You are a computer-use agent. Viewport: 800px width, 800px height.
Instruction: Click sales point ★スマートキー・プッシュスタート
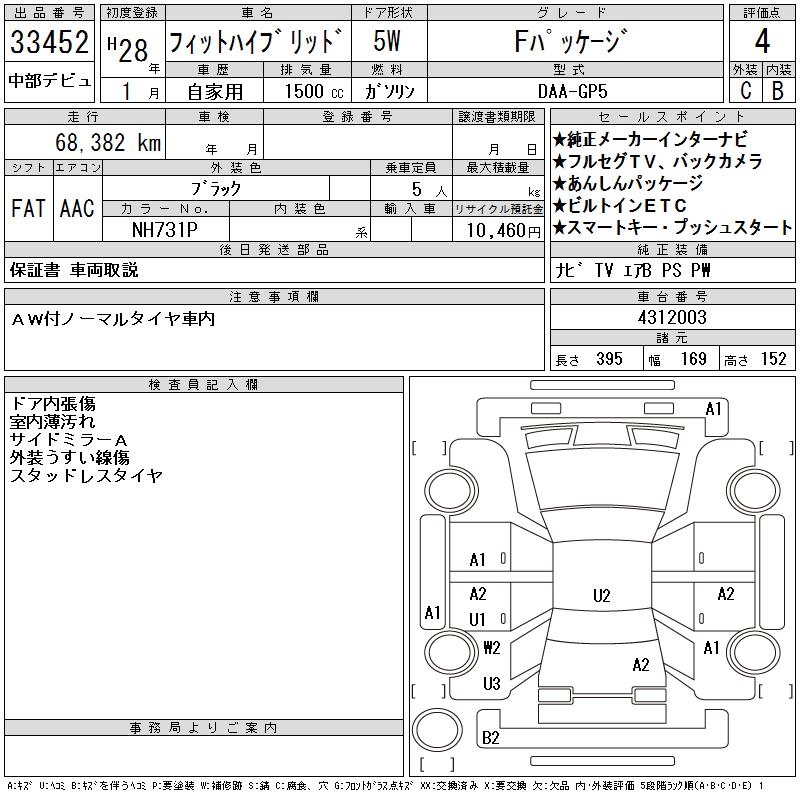click(672, 228)
